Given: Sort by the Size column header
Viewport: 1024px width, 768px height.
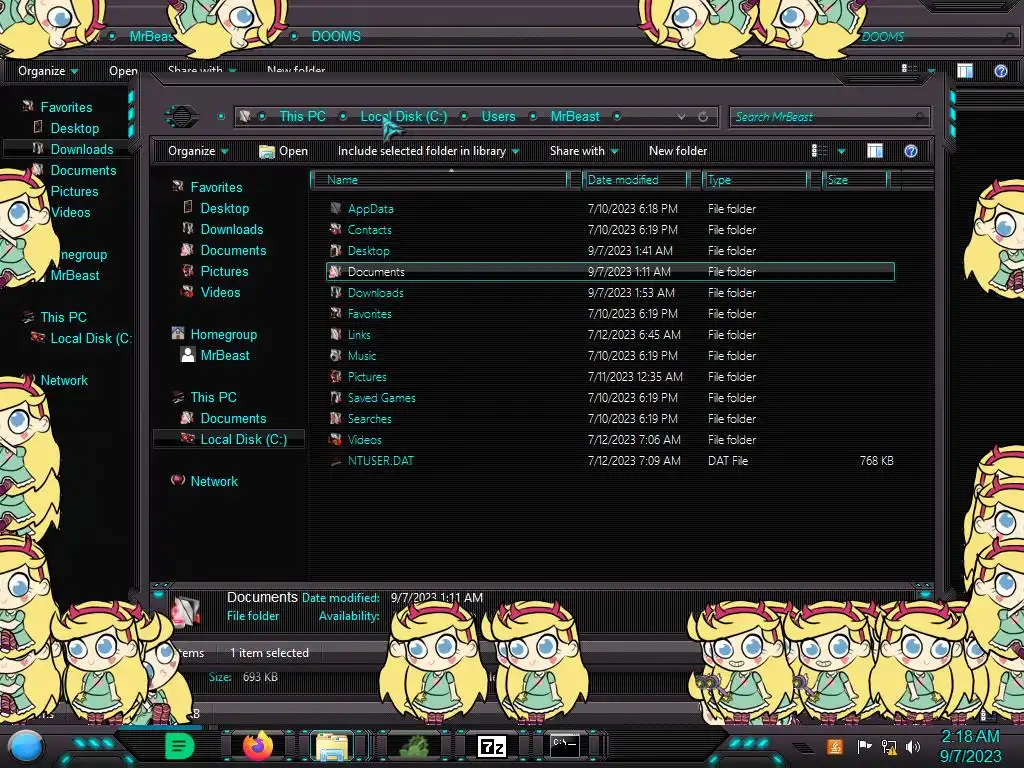Looking at the screenshot, I should tap(855, 180).
